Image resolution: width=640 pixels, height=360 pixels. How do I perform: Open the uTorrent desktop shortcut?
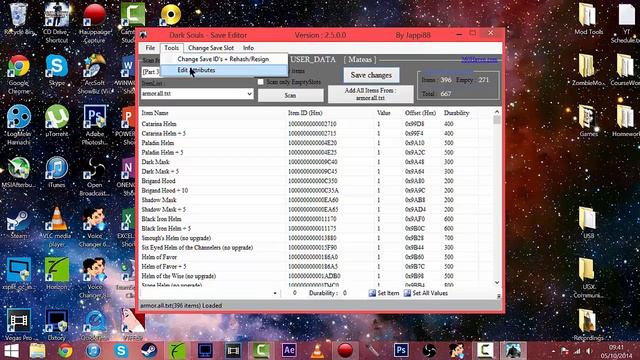[57, 121]
